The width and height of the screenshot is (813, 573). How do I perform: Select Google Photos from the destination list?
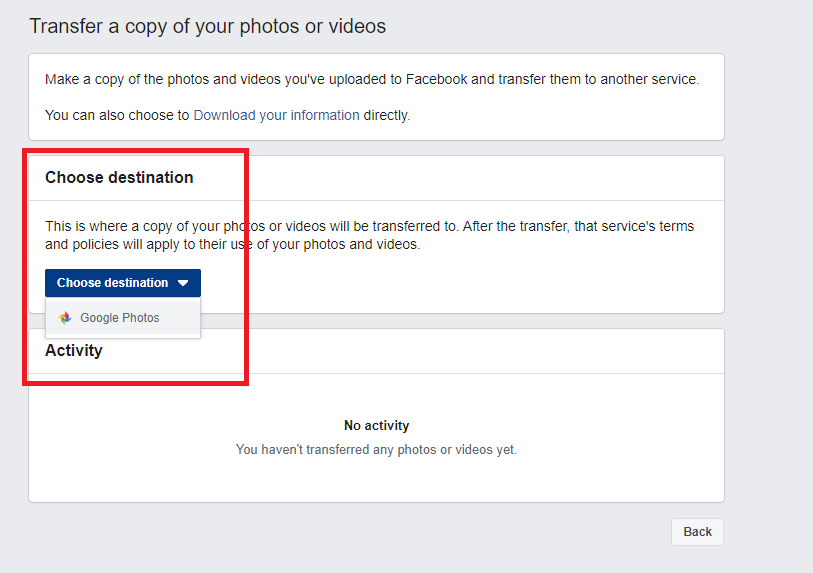pos(120,318)
